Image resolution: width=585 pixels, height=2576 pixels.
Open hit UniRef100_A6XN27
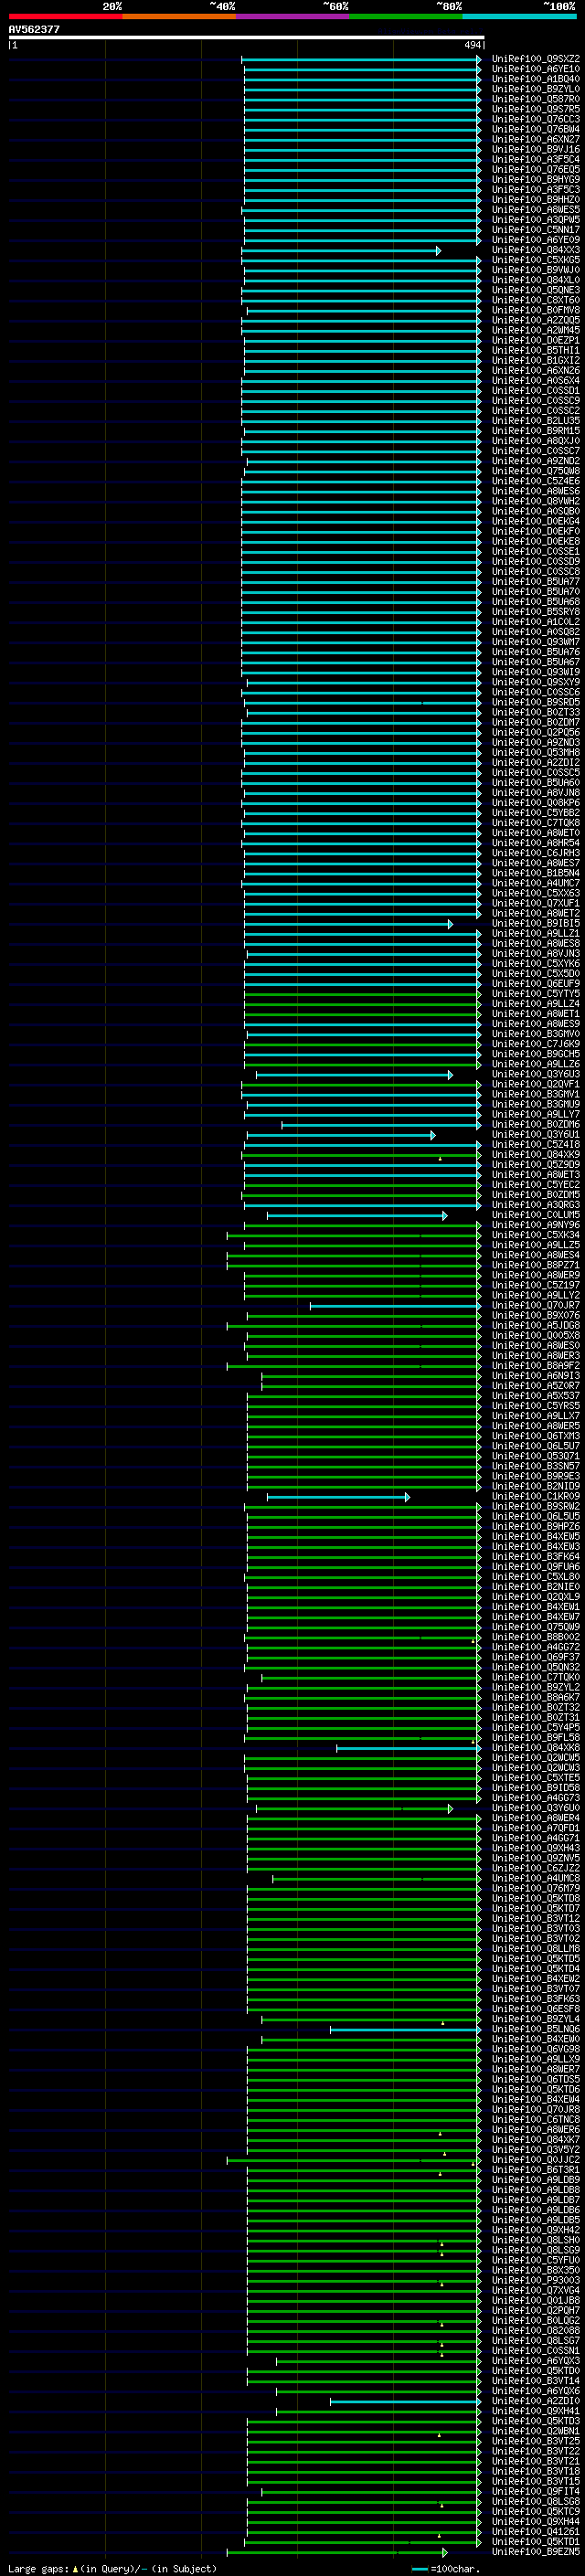[536, 139]
